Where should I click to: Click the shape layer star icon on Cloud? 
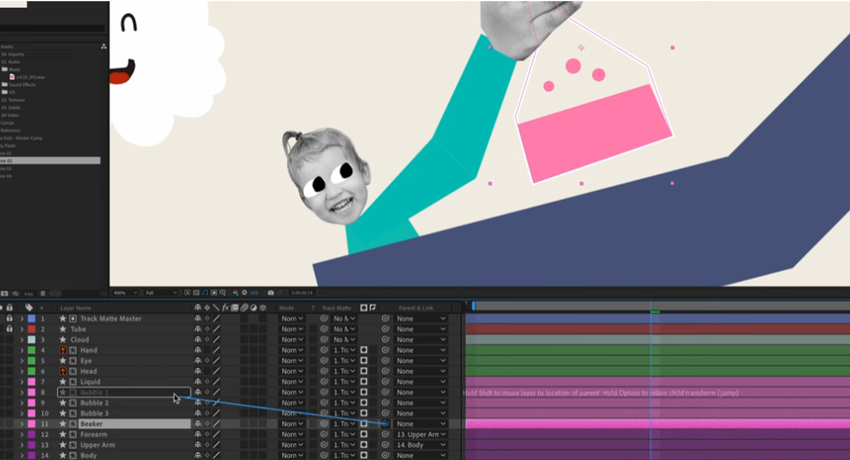(x=63, y=340)
